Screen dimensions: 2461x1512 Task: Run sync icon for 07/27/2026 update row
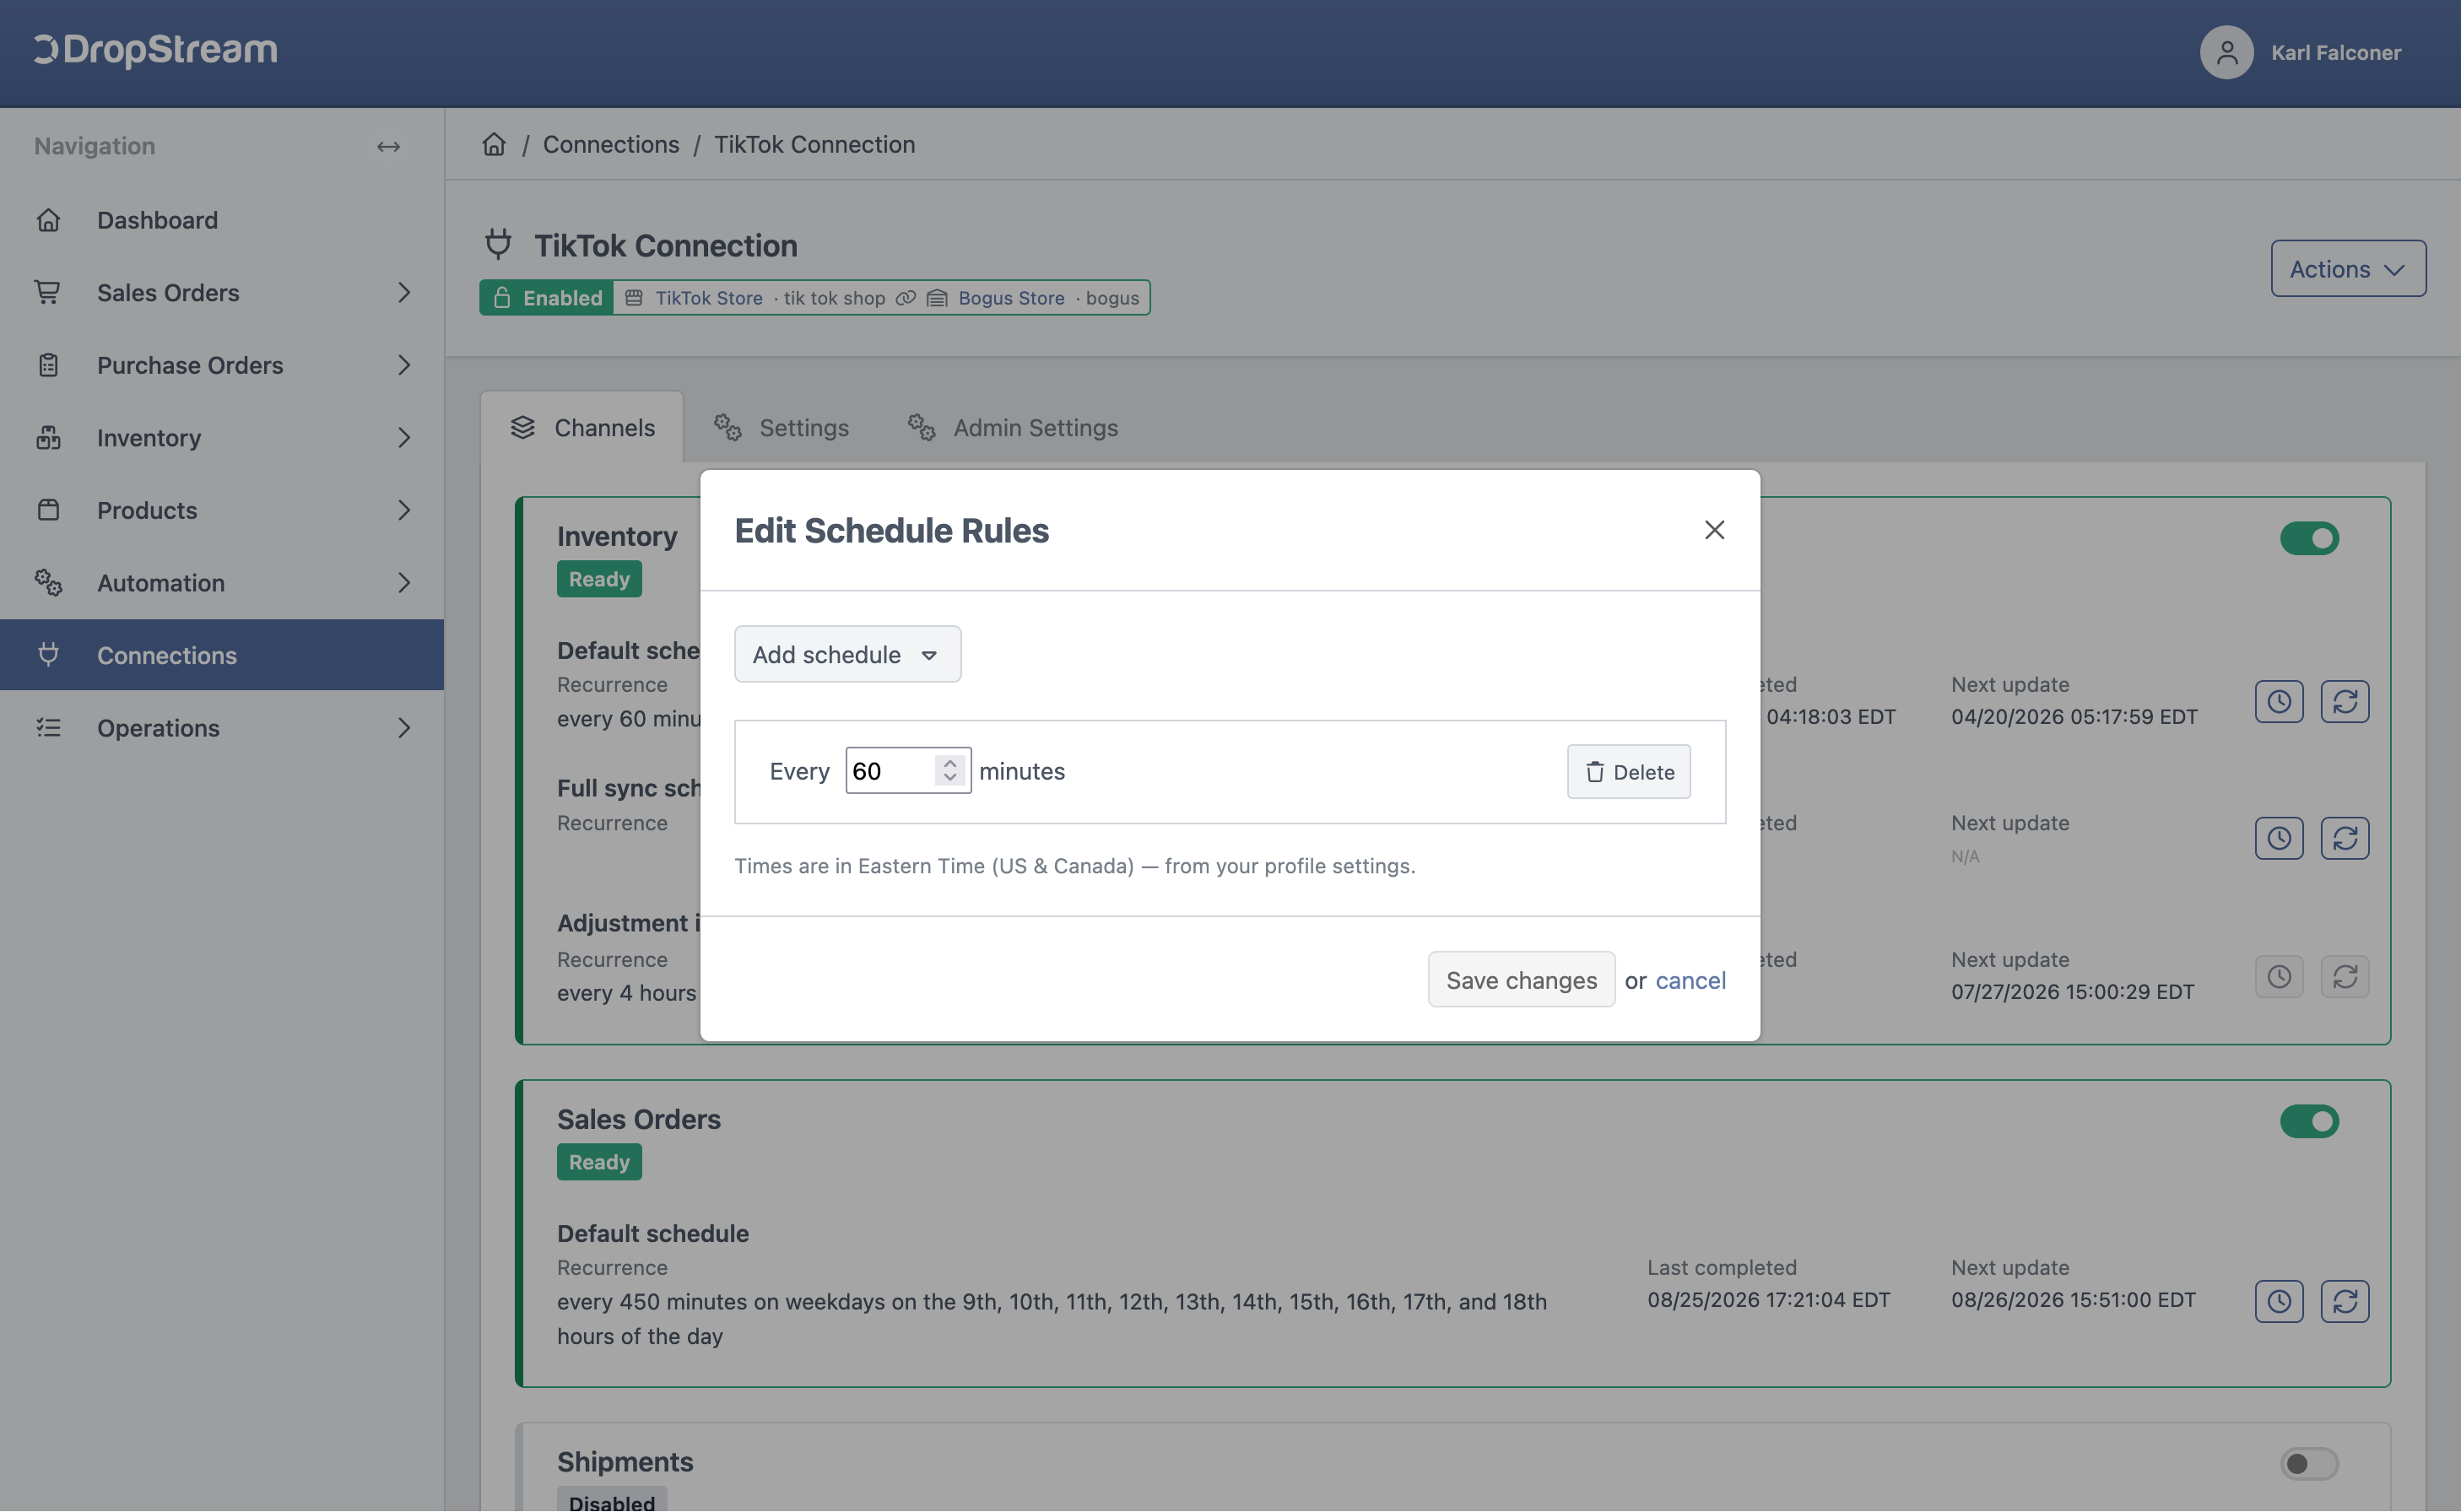click(2345, 976)
